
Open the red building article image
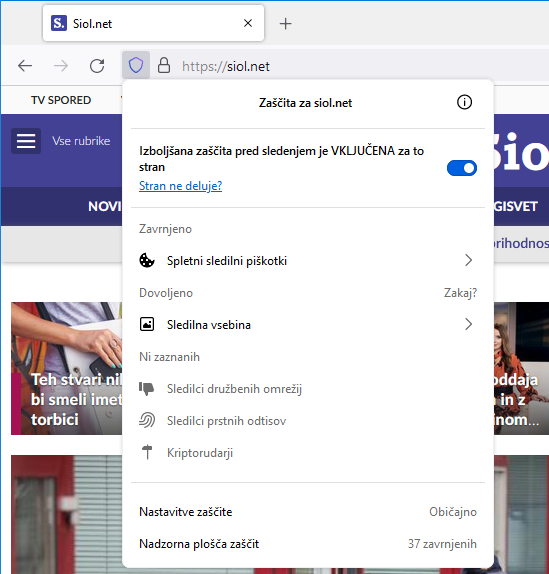coord(66,514)
